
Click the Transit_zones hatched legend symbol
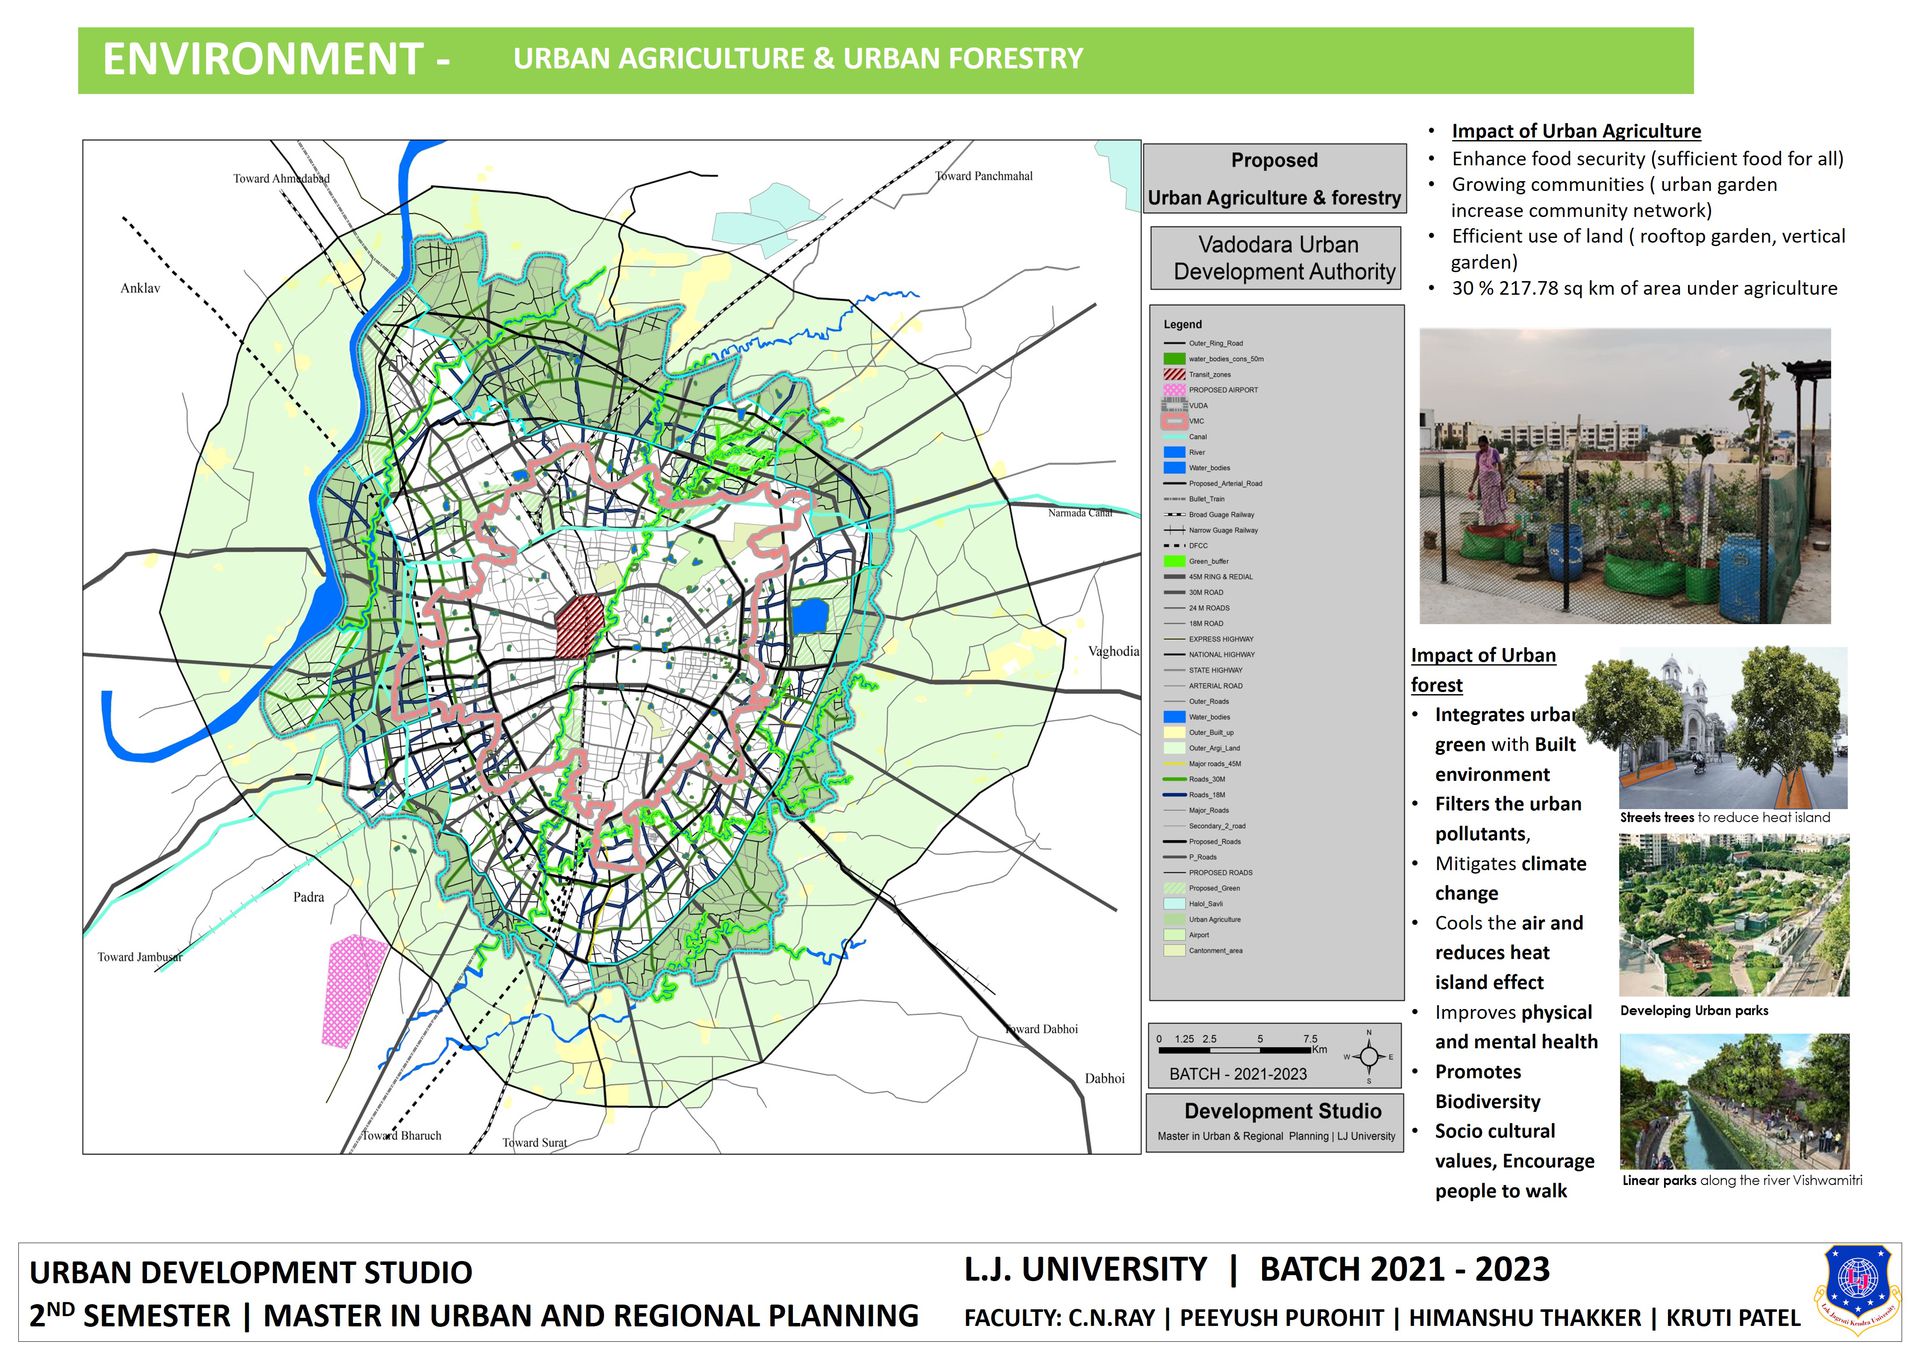pyautogui.click(x=1174, y=374)
